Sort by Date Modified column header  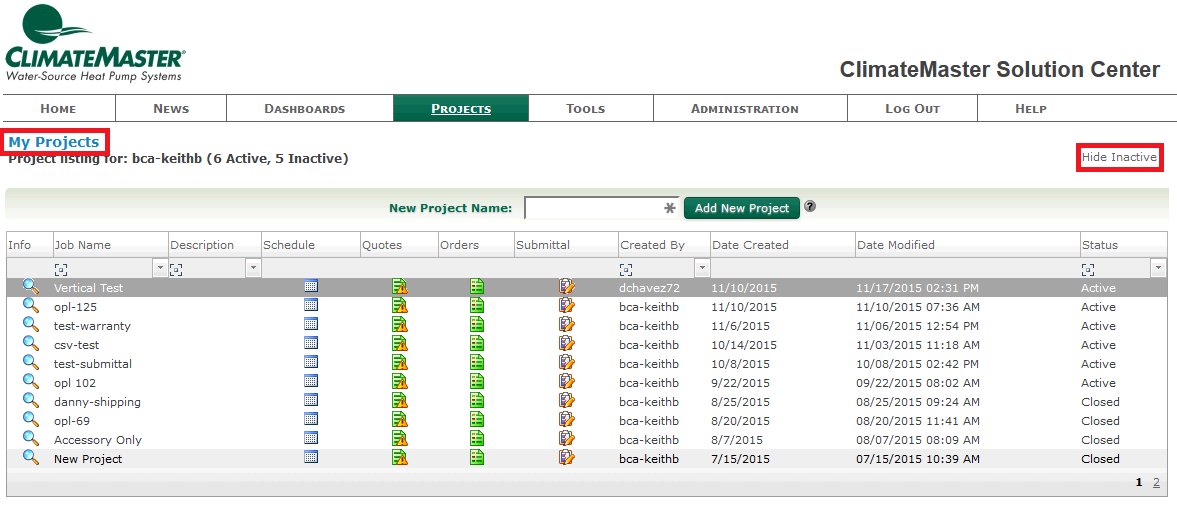coord(896,245)
